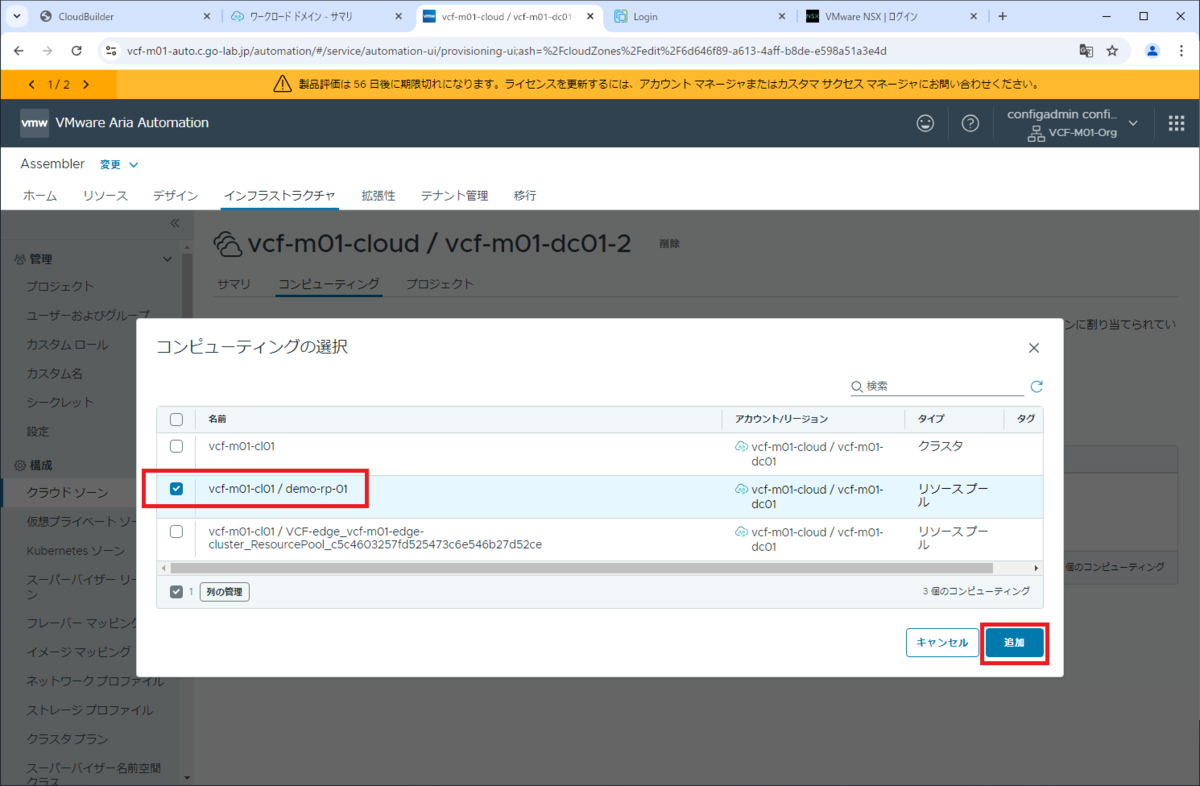Screen dimensions: 1200x786
Task: Go to previous notification banner arrow
Action: point(31,85)
